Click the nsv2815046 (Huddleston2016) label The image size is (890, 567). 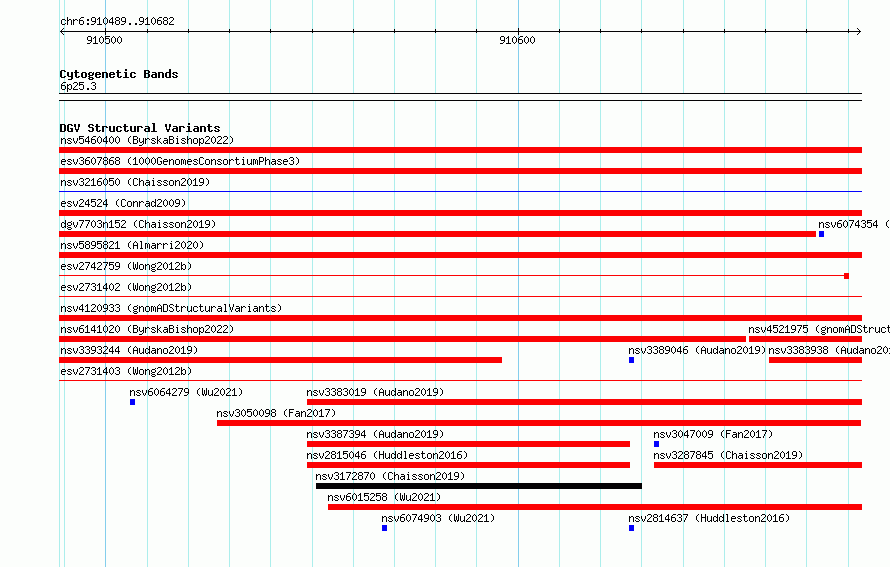[x=387, y=455]
